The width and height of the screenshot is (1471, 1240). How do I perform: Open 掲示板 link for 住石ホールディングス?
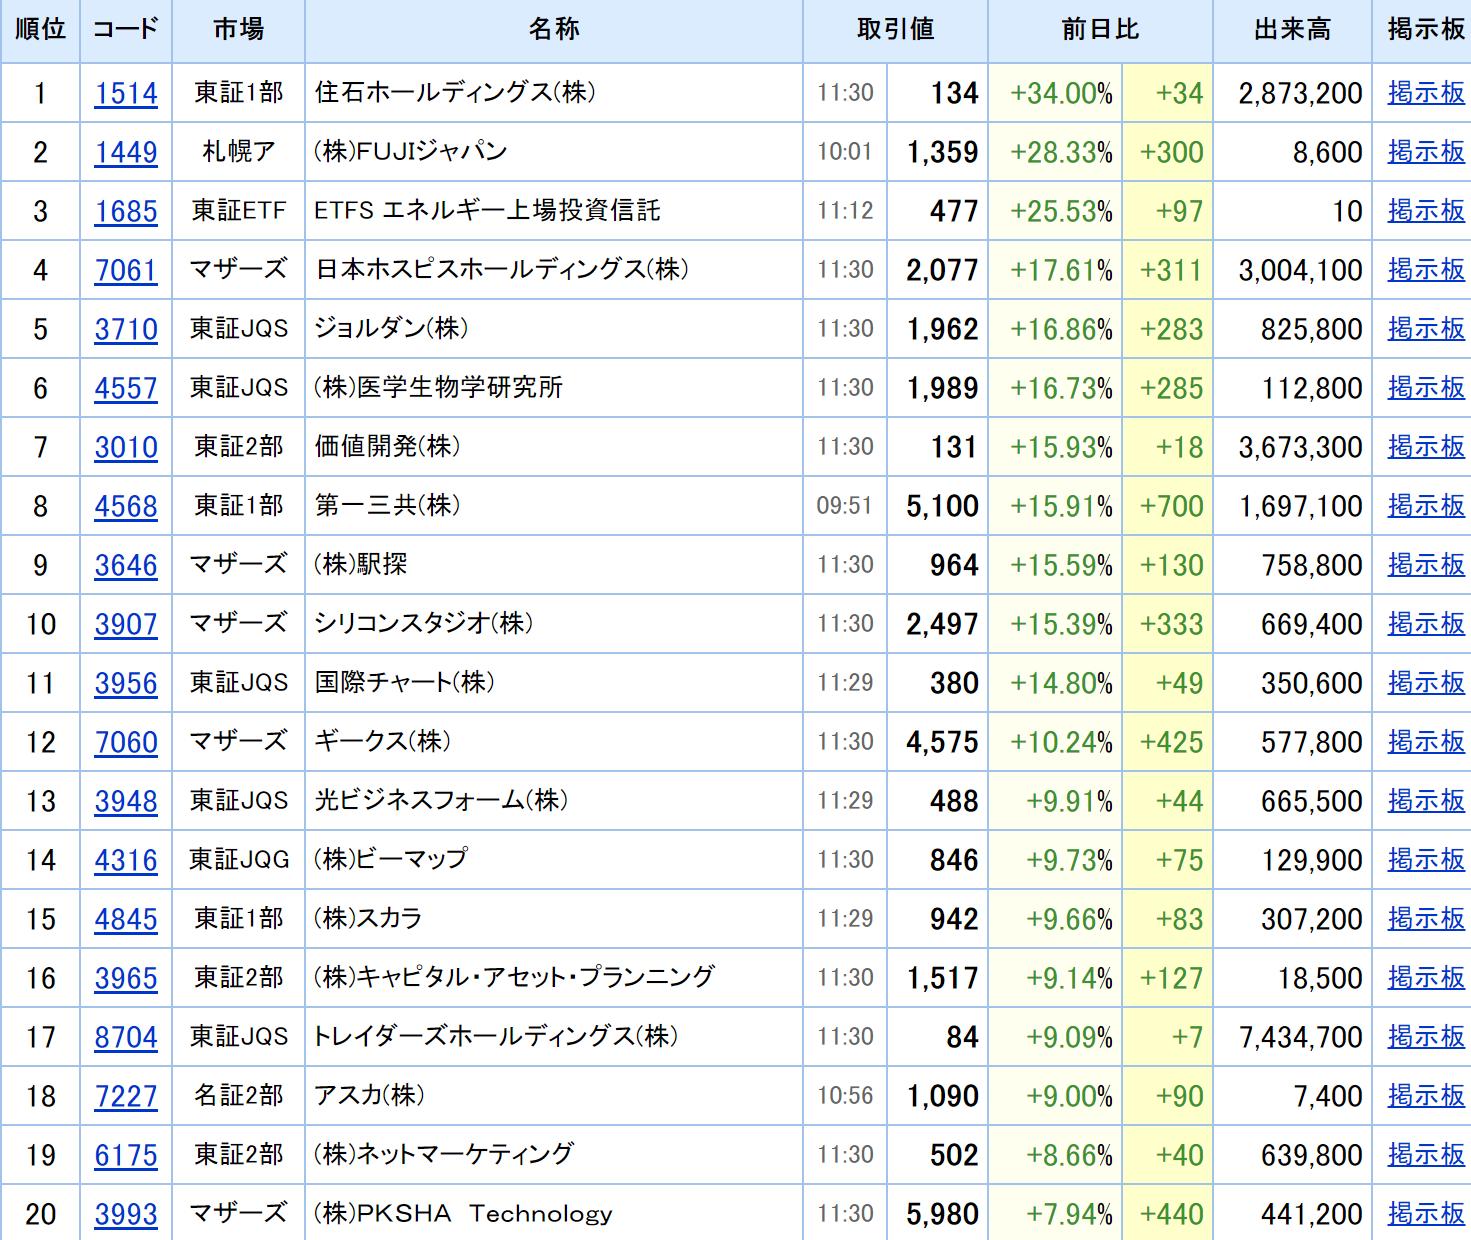click(1426, 93)
